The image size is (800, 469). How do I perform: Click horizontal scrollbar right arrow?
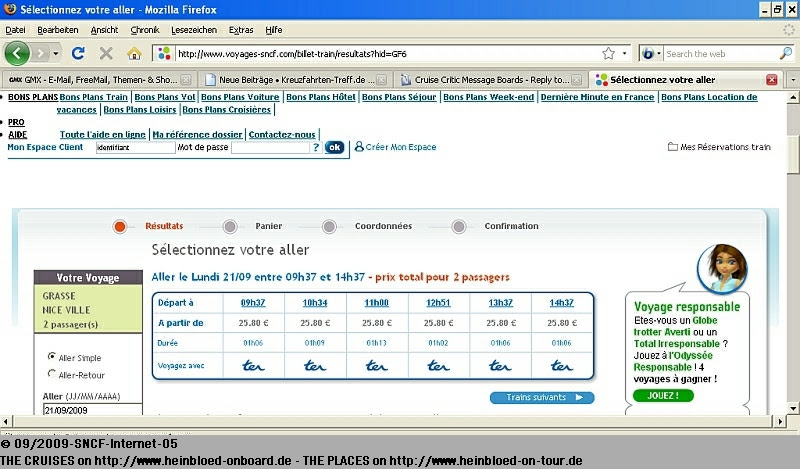[x=780, y=422]
